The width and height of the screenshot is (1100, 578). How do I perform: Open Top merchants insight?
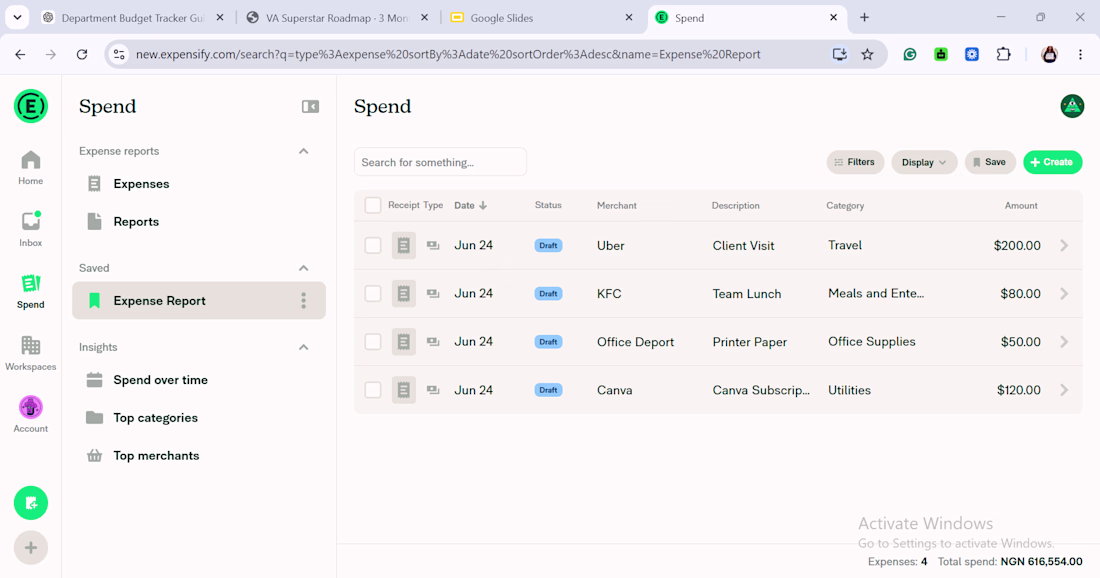tap(199, 456)
